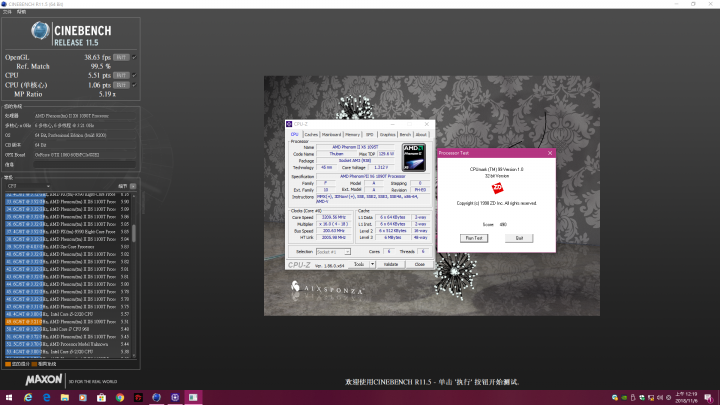Click the CPU-Z Validate button

tap(391, 264)
